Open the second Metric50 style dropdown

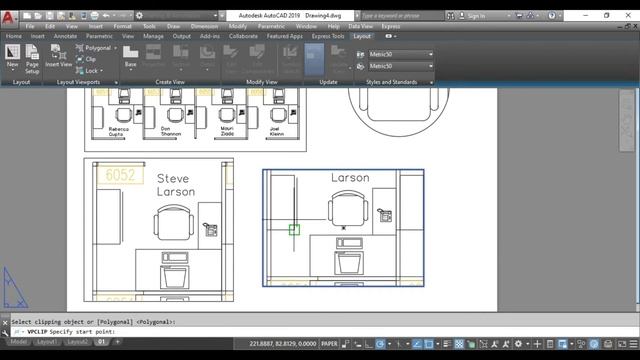[x=401, y=66]
